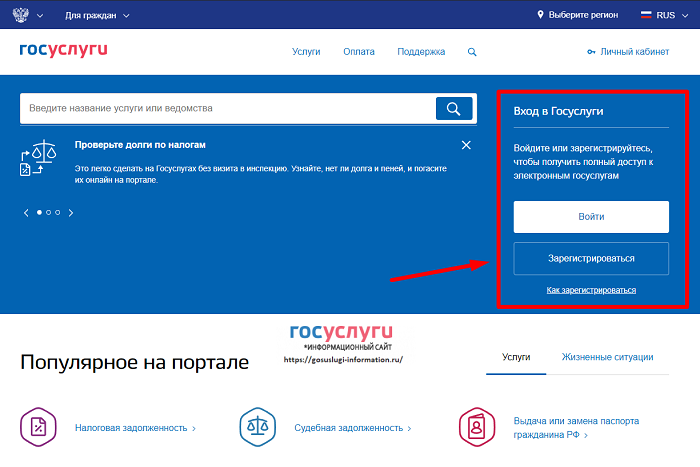Screen dimensions: 700x467
Task: Select the first banner slide dot
Action: (x=39, y=213)
